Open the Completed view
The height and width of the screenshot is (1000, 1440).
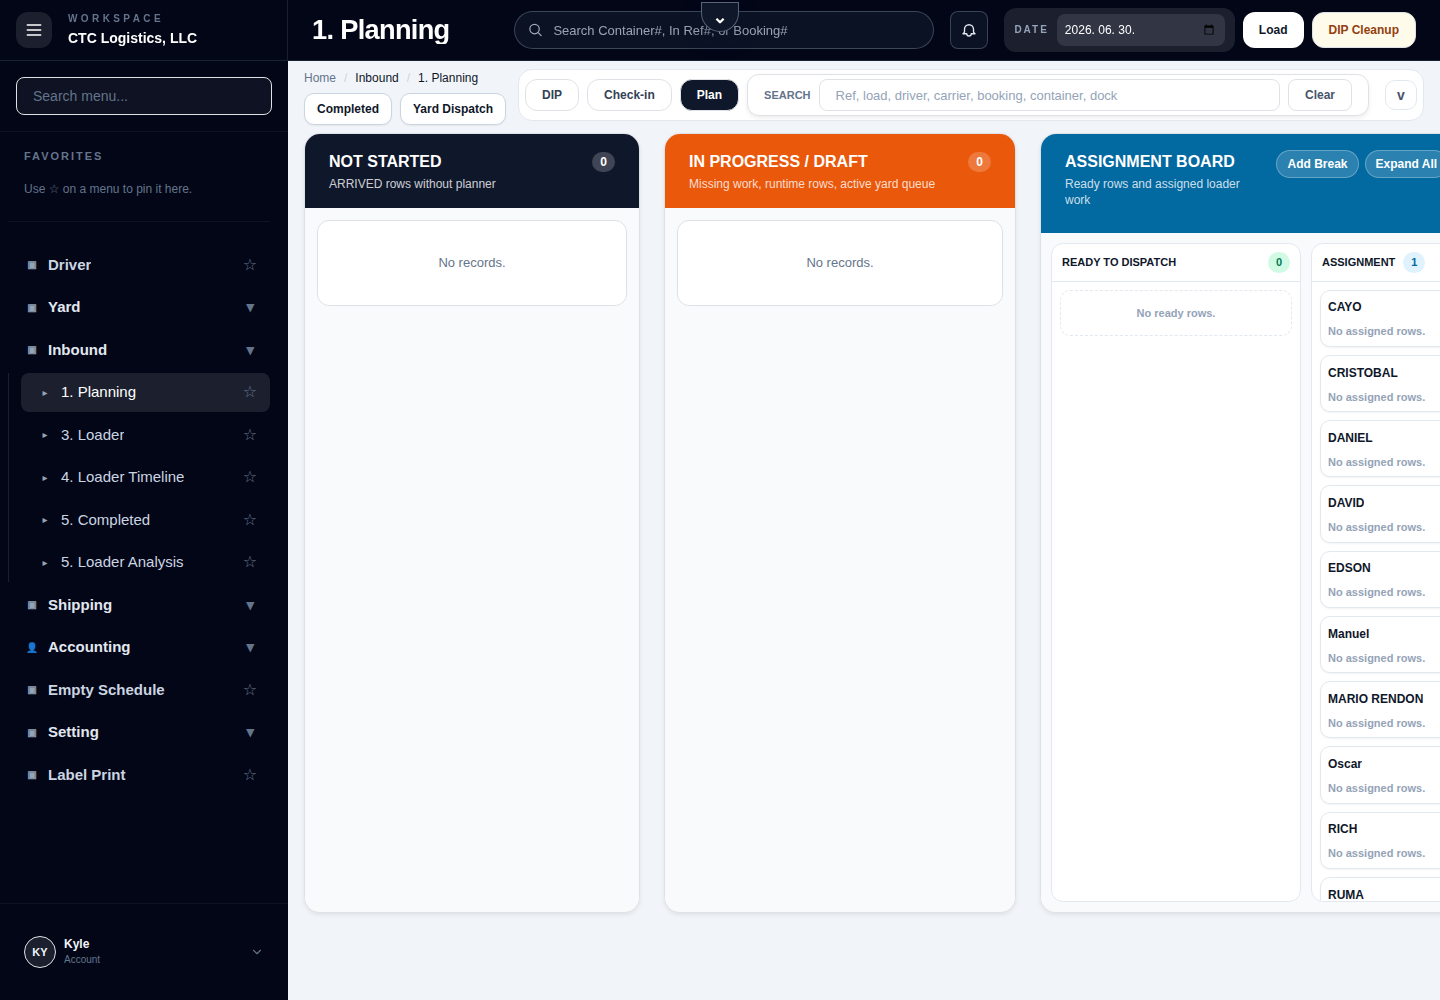[348, 109]
